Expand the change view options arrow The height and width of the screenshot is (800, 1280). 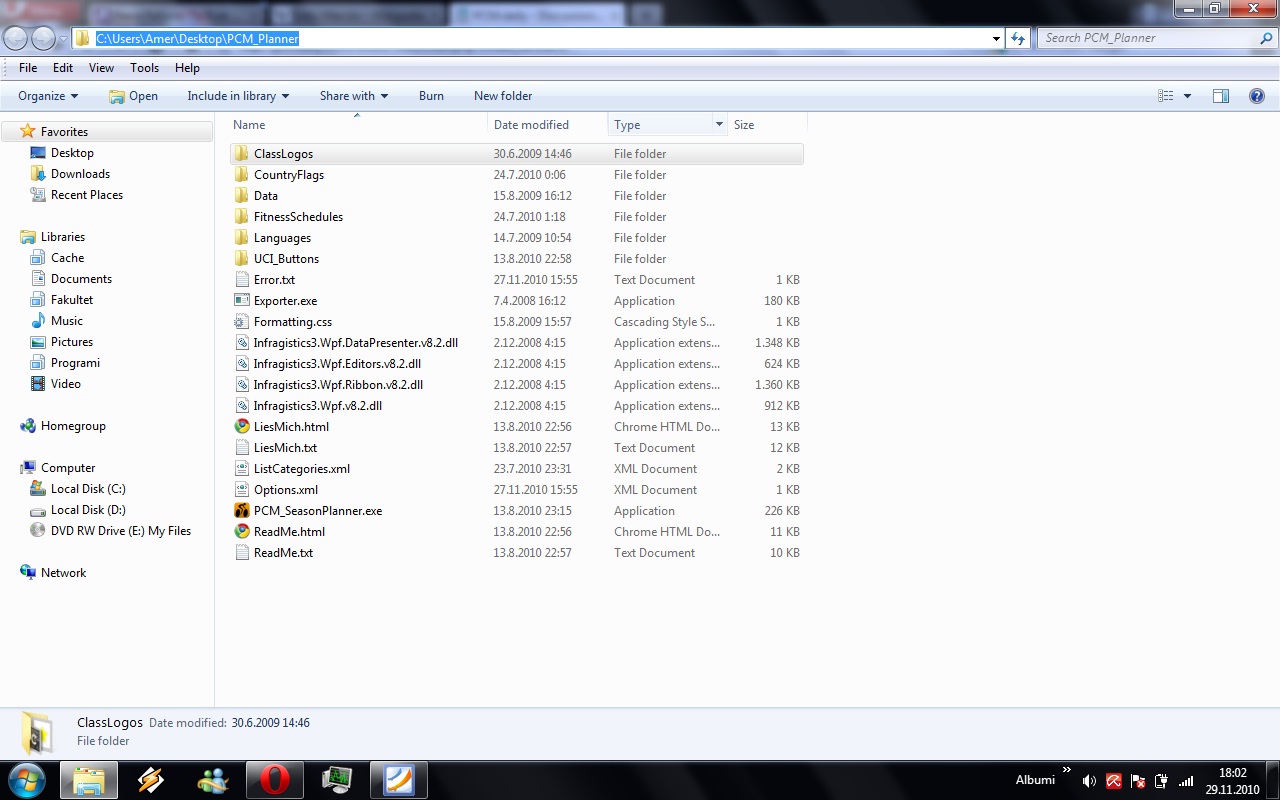pyautogui.click(x=1187, y=96)
